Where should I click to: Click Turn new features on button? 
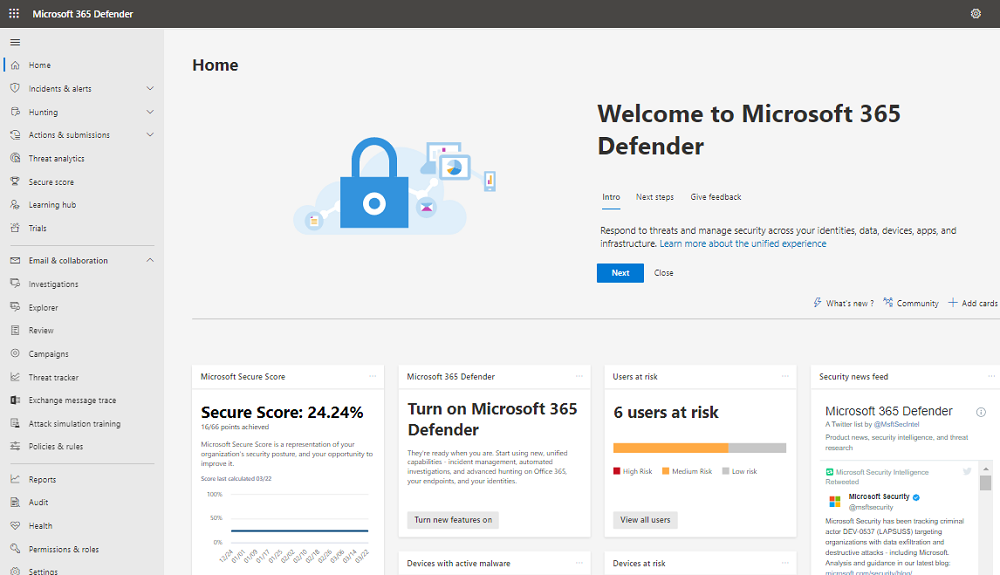pos(453,520)
